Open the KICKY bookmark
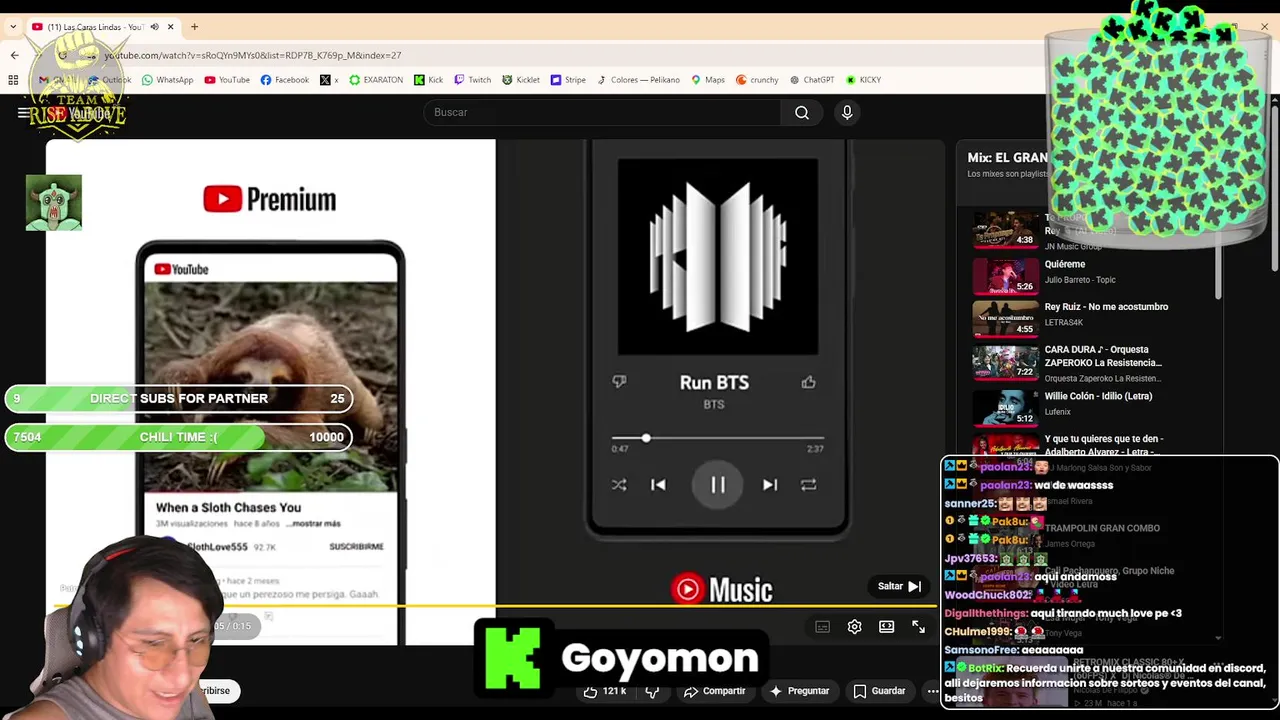This screenshot has width=1280, height=720. click(x=863, y=80)
